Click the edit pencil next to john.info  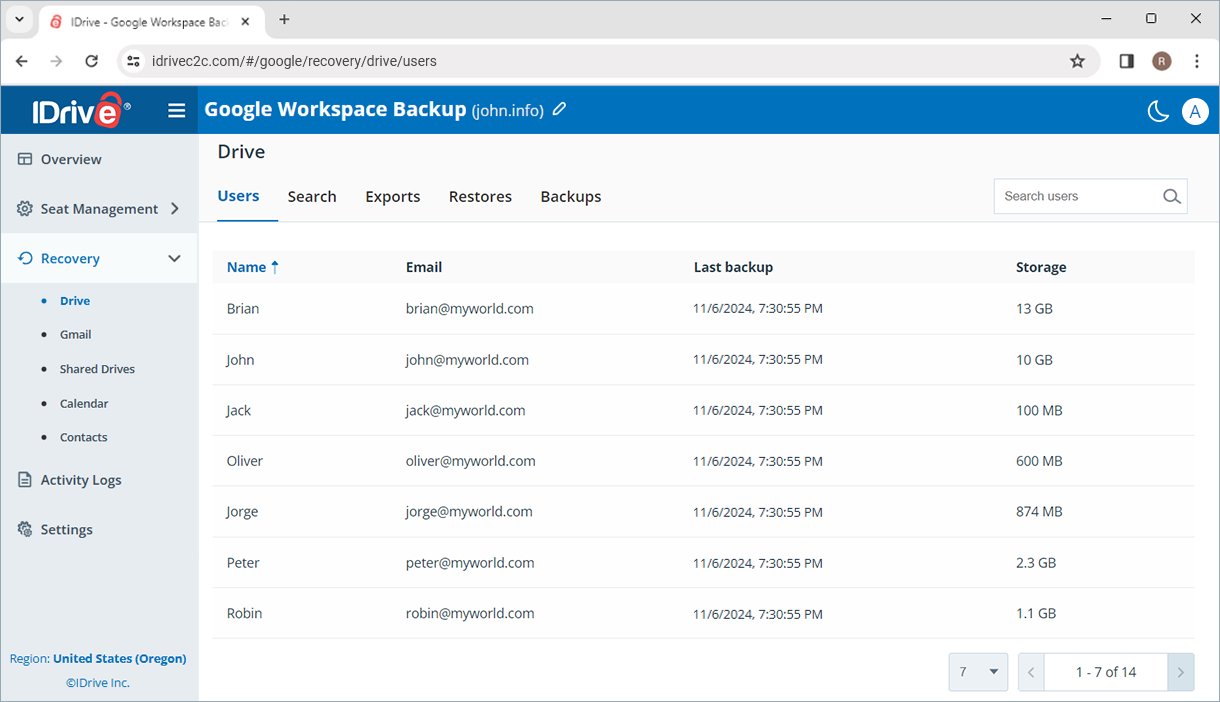(x=559, y=109)
